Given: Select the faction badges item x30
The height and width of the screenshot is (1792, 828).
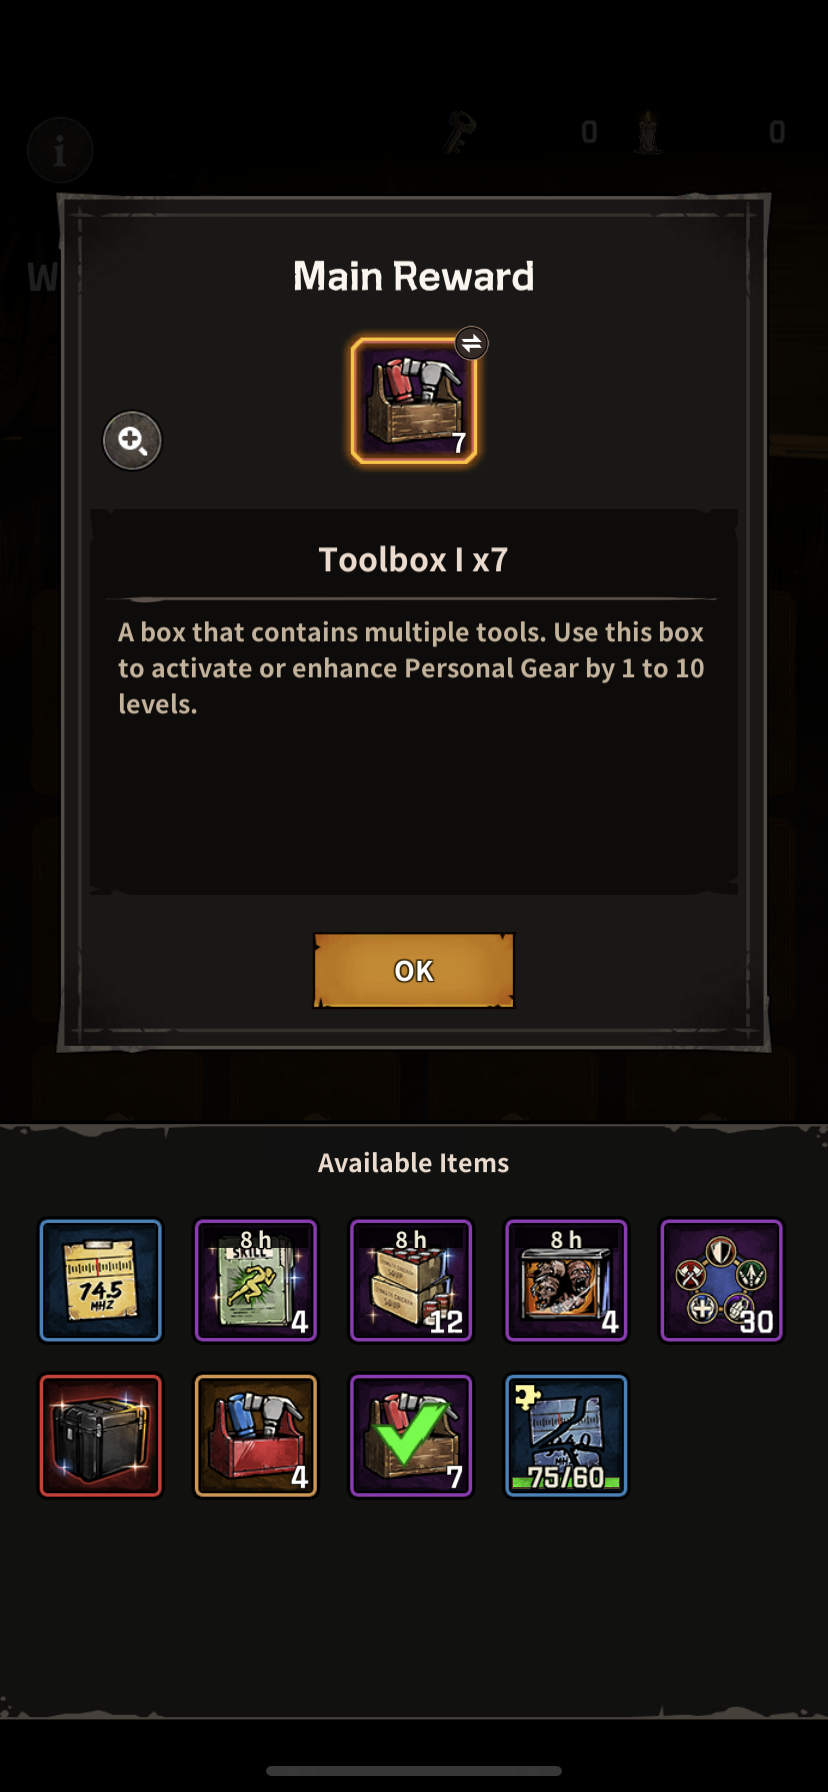Looking at the screenshot, I should pos(722,1280).
